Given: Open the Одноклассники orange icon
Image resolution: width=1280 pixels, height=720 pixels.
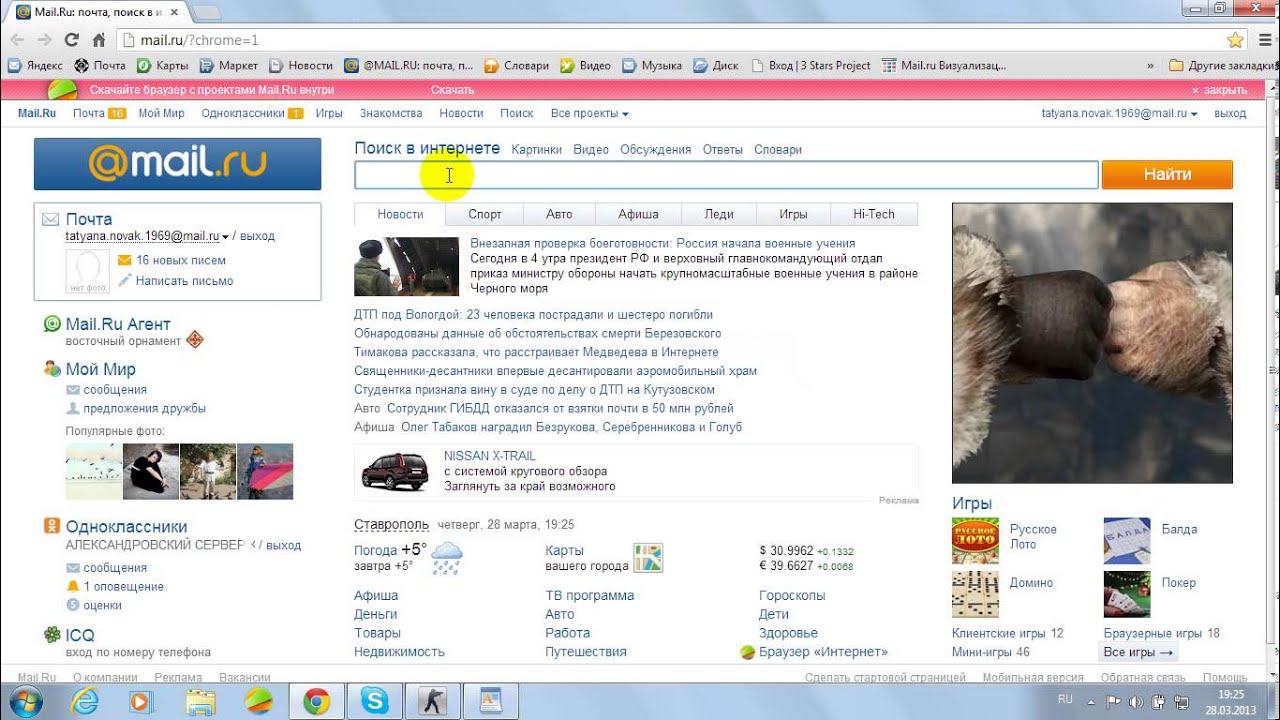Looking at the screenshot, I should pos(52,526).
